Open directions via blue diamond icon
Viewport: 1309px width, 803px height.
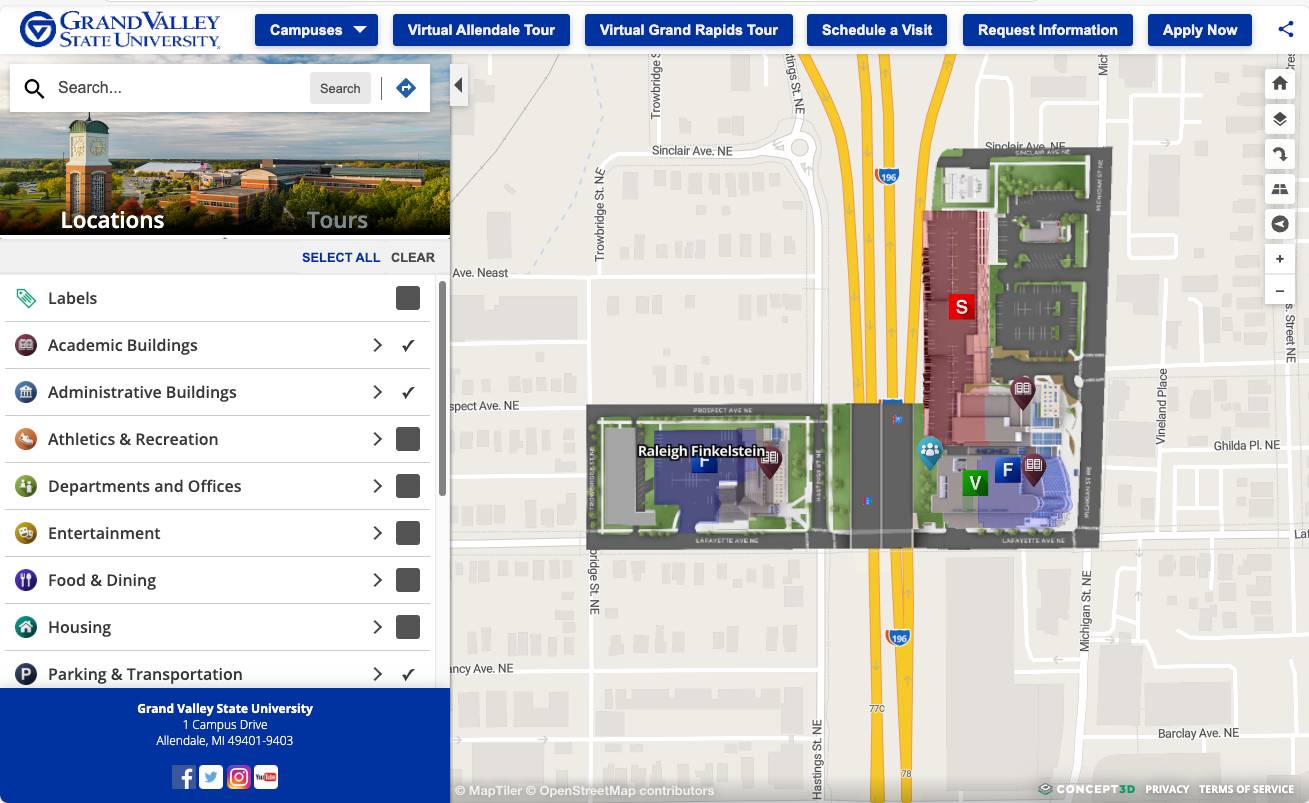pos(406,88)
